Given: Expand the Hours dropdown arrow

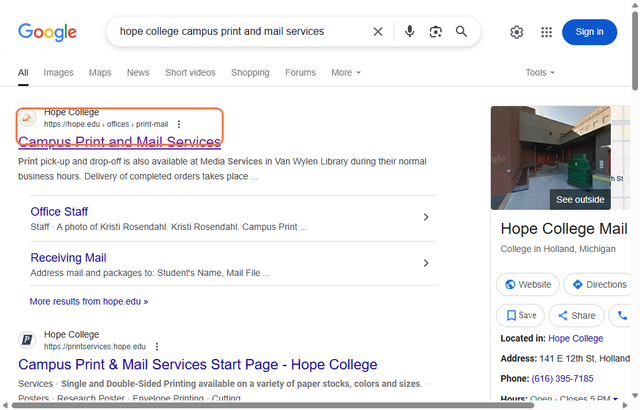Looking at the screenshot, I should coord(615,399).
